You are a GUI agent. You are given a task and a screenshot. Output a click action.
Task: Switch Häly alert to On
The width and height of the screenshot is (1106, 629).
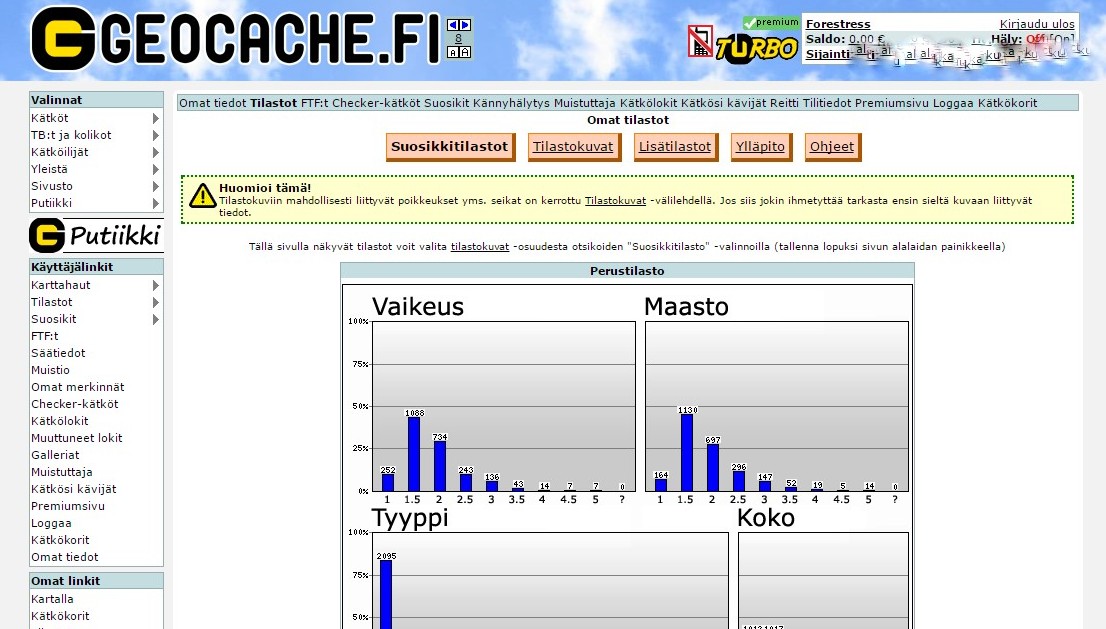[x=1064, y=39]
